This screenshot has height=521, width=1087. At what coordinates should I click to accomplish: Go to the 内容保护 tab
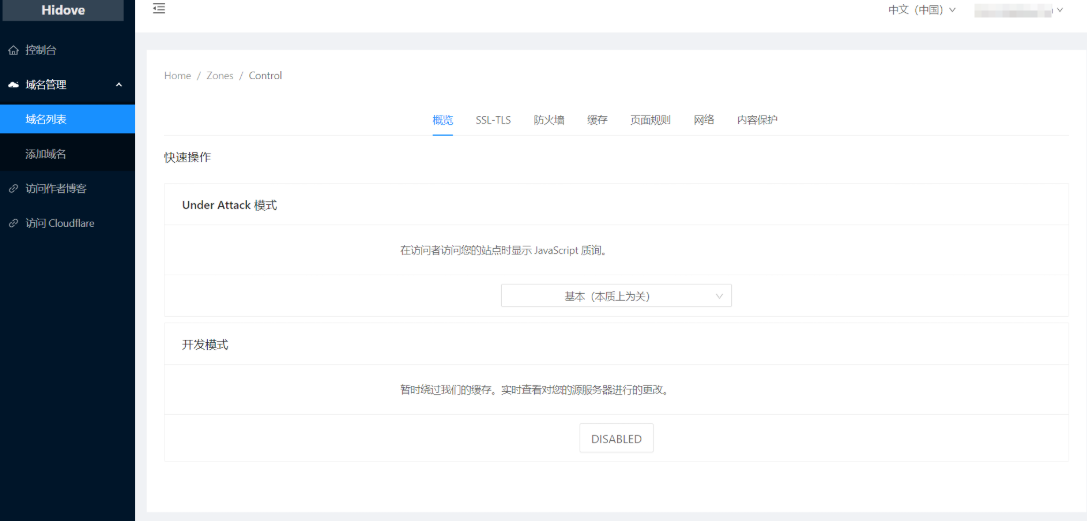coord(757,120)
